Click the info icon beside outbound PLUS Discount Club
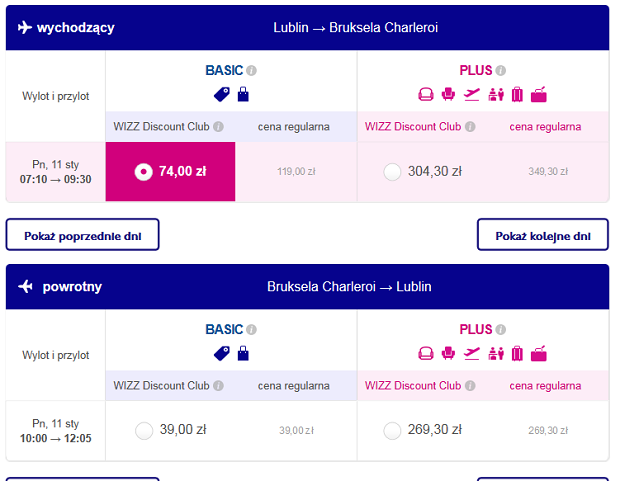Image resolution: width=620 pixels, height=481 pixels. tap(470, 127)
